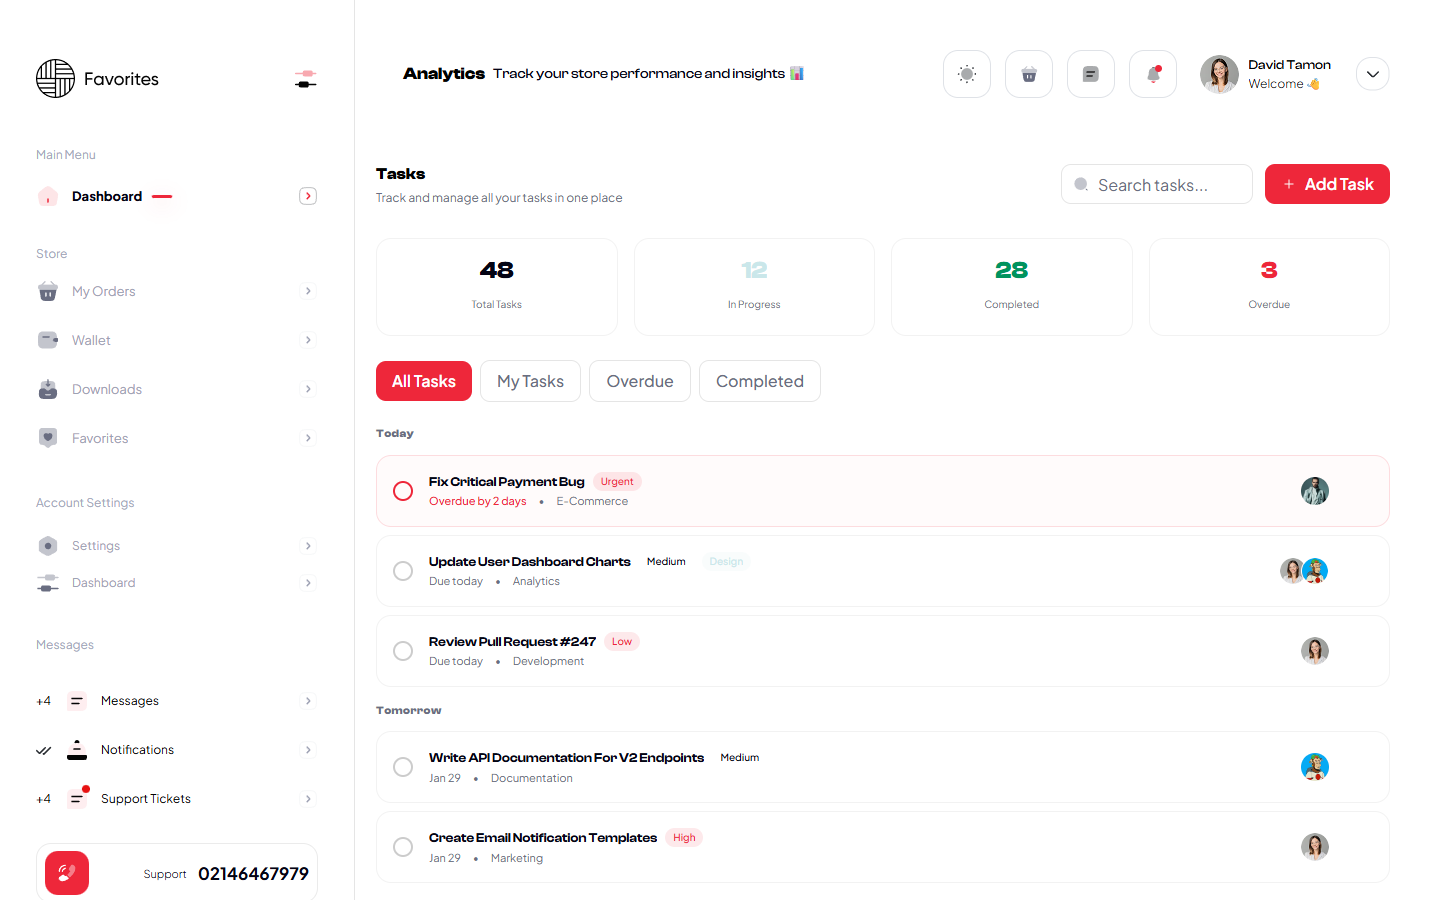This screenshot has height=900, width=1440.
Task: Open My Orders in the Store section
Action: [104, 291]
